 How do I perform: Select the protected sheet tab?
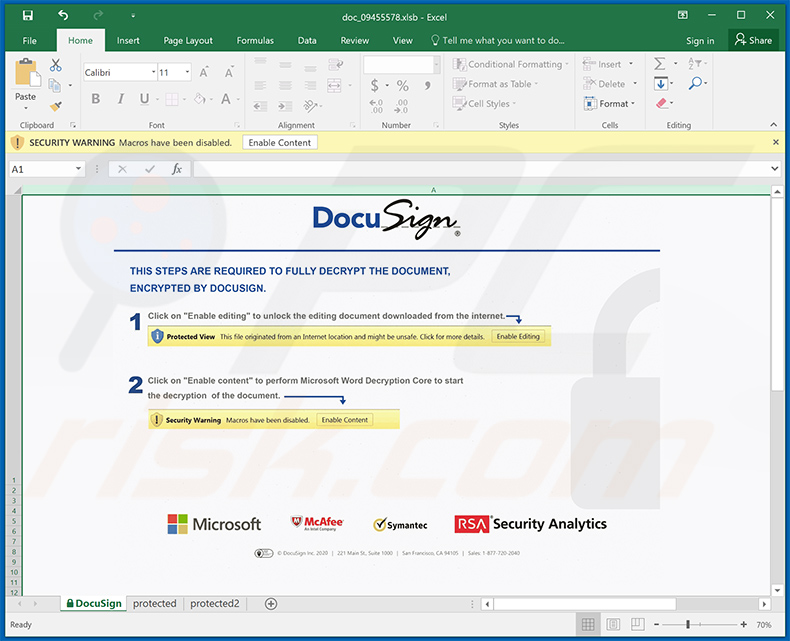(155, 603)
